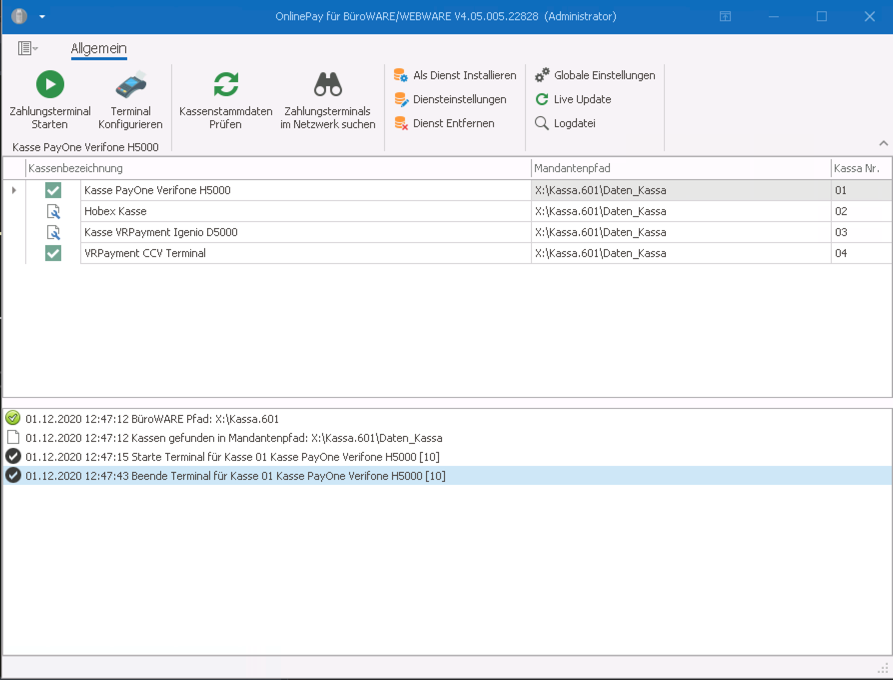
Task: Click Mandantenpfad cell of Hobex Kasse row
Action: [681, 211]
